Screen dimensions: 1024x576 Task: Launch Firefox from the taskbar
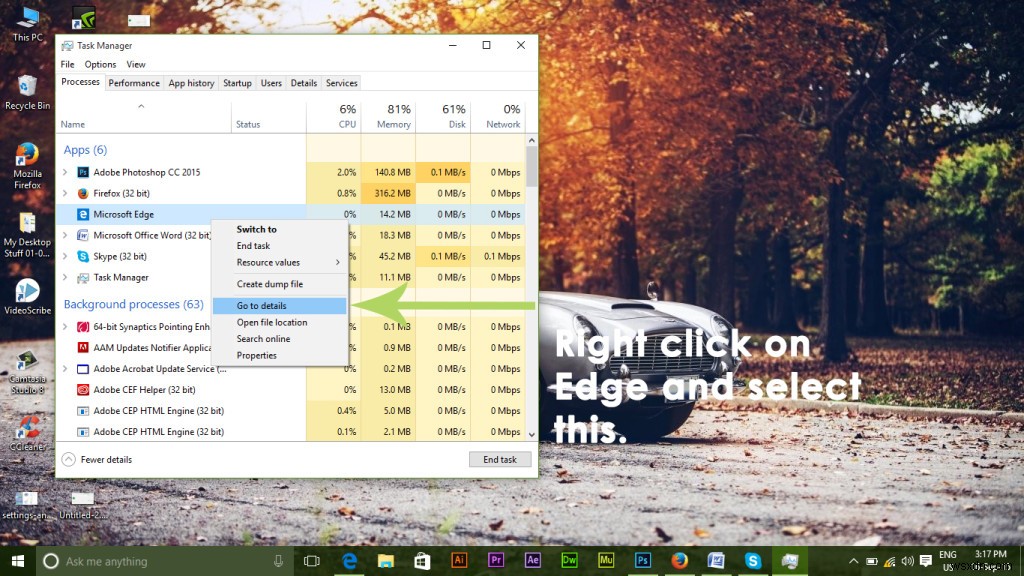pos(678,561)
